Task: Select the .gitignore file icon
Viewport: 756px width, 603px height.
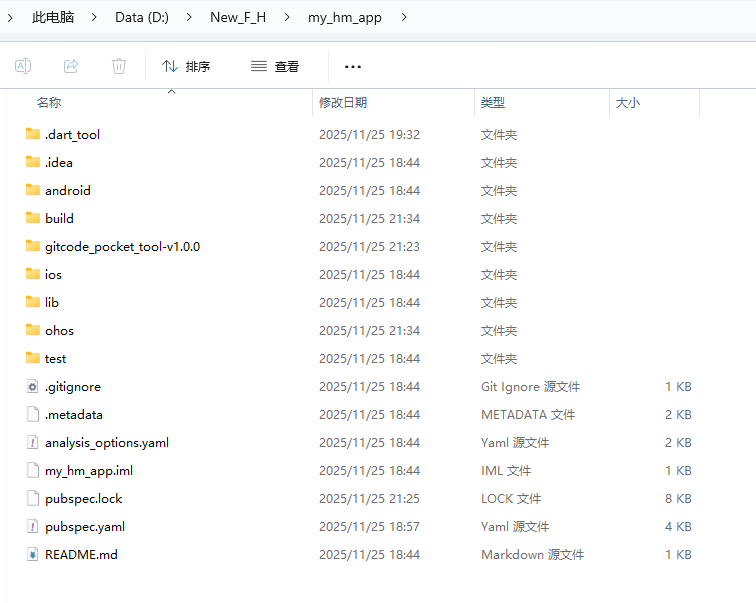Action: click(32, 386)
